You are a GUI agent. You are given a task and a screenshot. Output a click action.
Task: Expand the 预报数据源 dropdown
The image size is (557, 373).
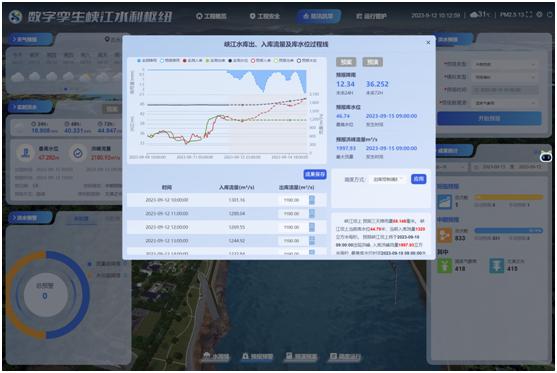pos(504,103)
